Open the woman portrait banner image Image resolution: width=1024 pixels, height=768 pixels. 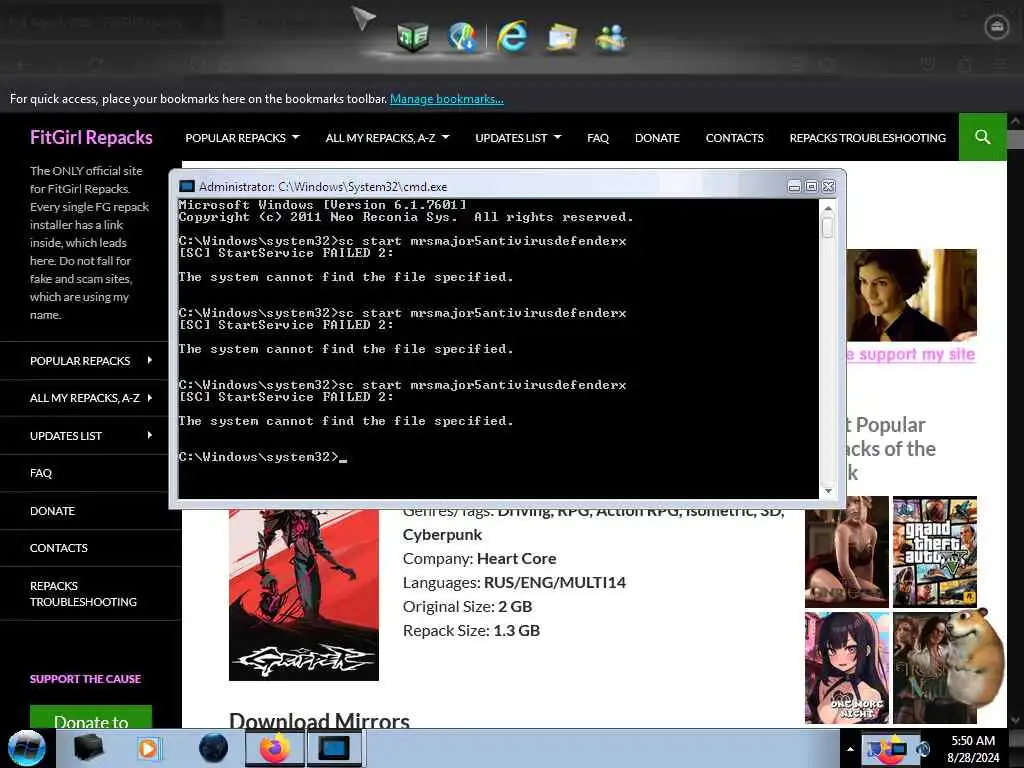pyautogui.click(x=912, y=295)
